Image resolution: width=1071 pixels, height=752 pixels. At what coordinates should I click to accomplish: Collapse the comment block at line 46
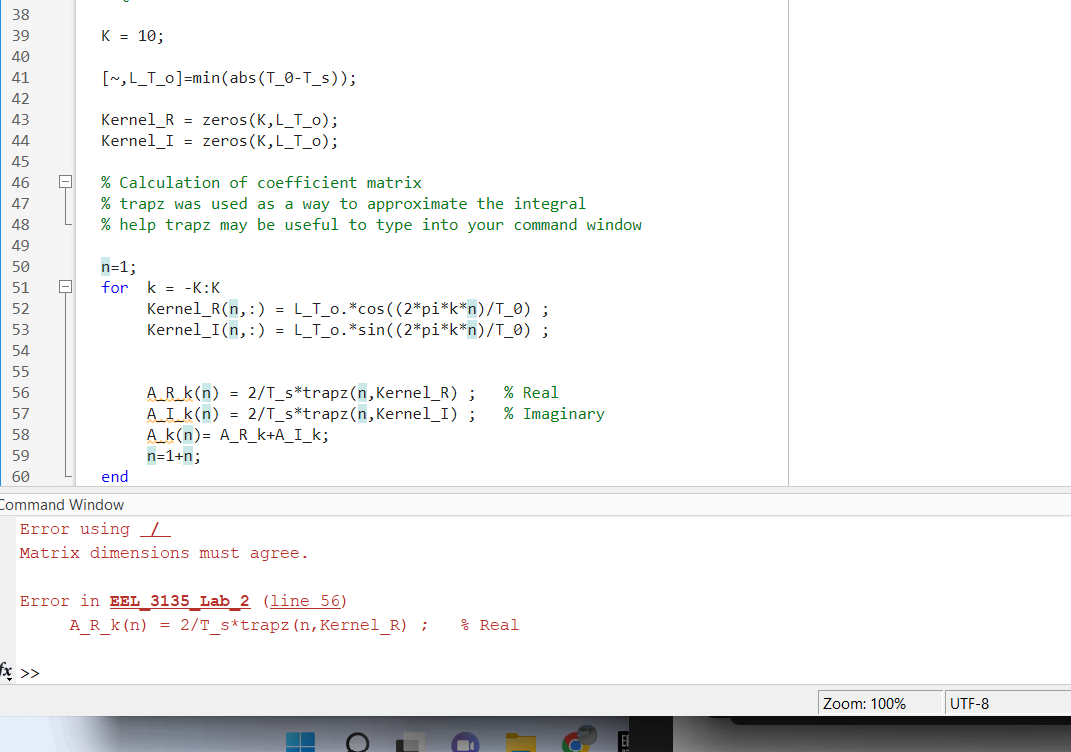pos(65,182)
